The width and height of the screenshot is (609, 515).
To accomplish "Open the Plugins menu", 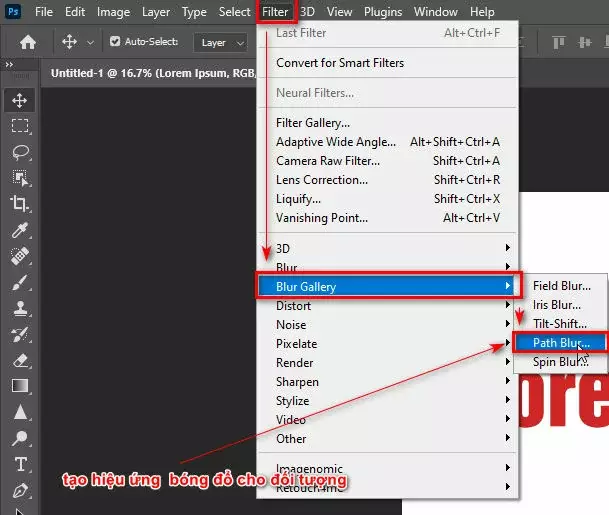I will click(x=383, y=12).
